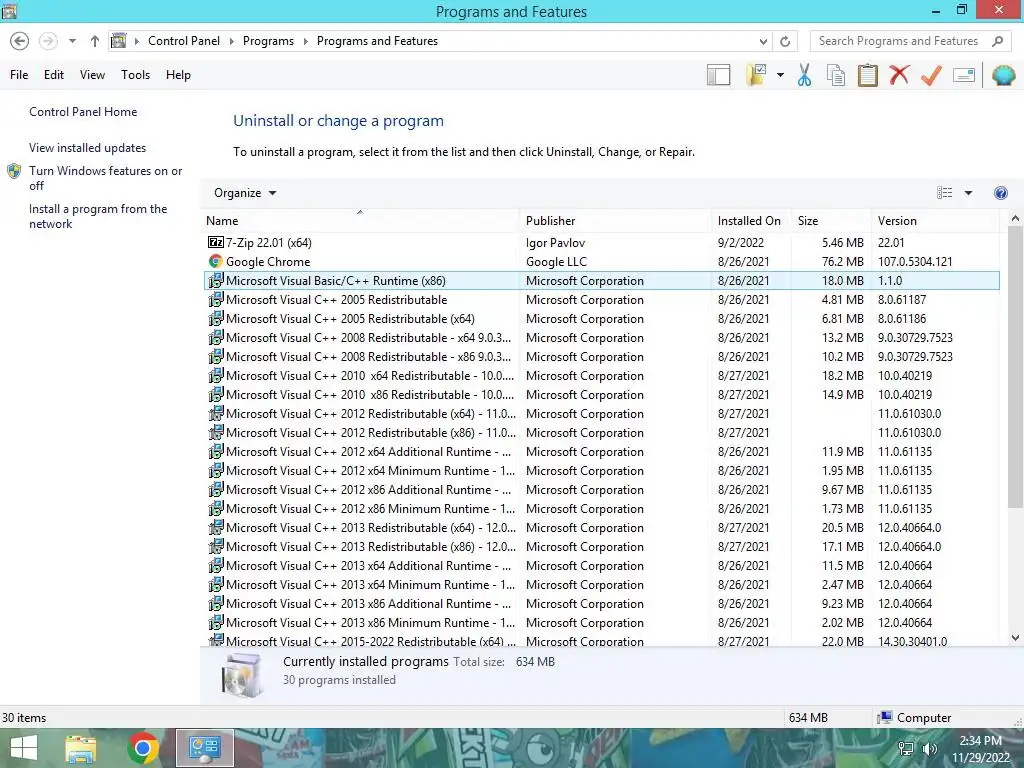Image resolution: width=1024 pixels, height=768 pixels.
Task: Open Turn Windows features on or off
Action: [105, 178]
